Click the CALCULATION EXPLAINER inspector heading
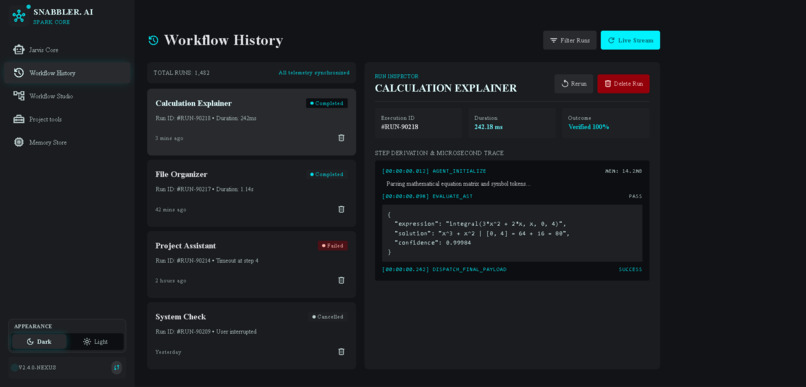This screenshot has height=387, width=806. [446, 88]
